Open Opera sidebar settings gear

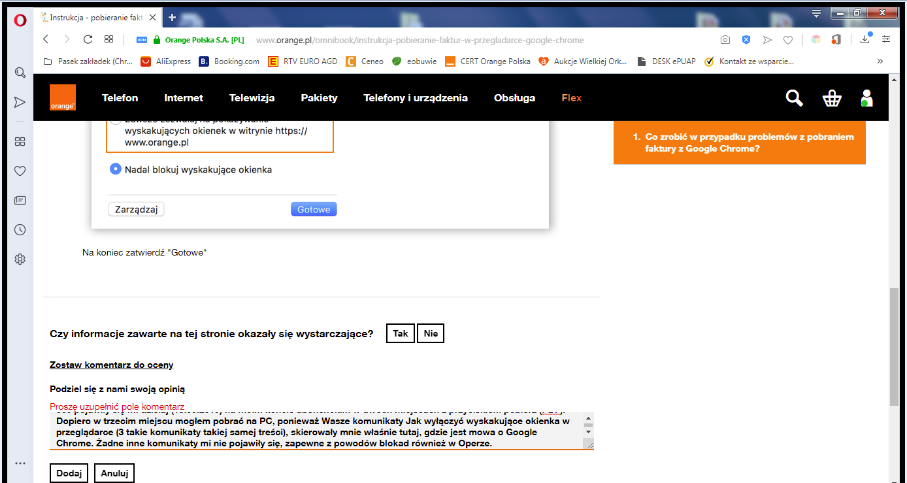[19, 260]
